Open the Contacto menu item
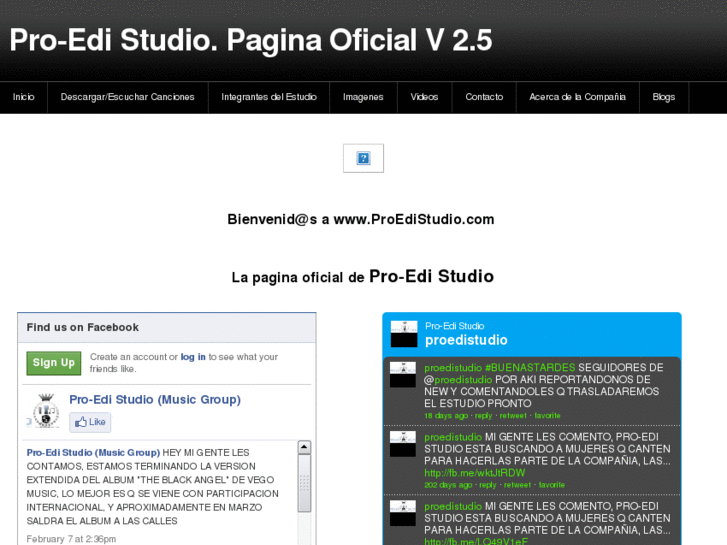727x545 pixels. click(x=484, y=97)
